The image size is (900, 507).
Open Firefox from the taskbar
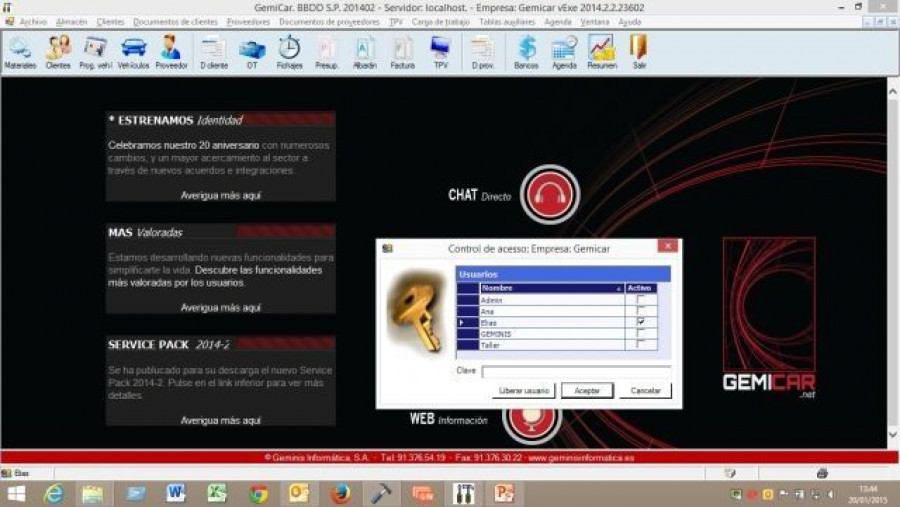click(340, 494)
